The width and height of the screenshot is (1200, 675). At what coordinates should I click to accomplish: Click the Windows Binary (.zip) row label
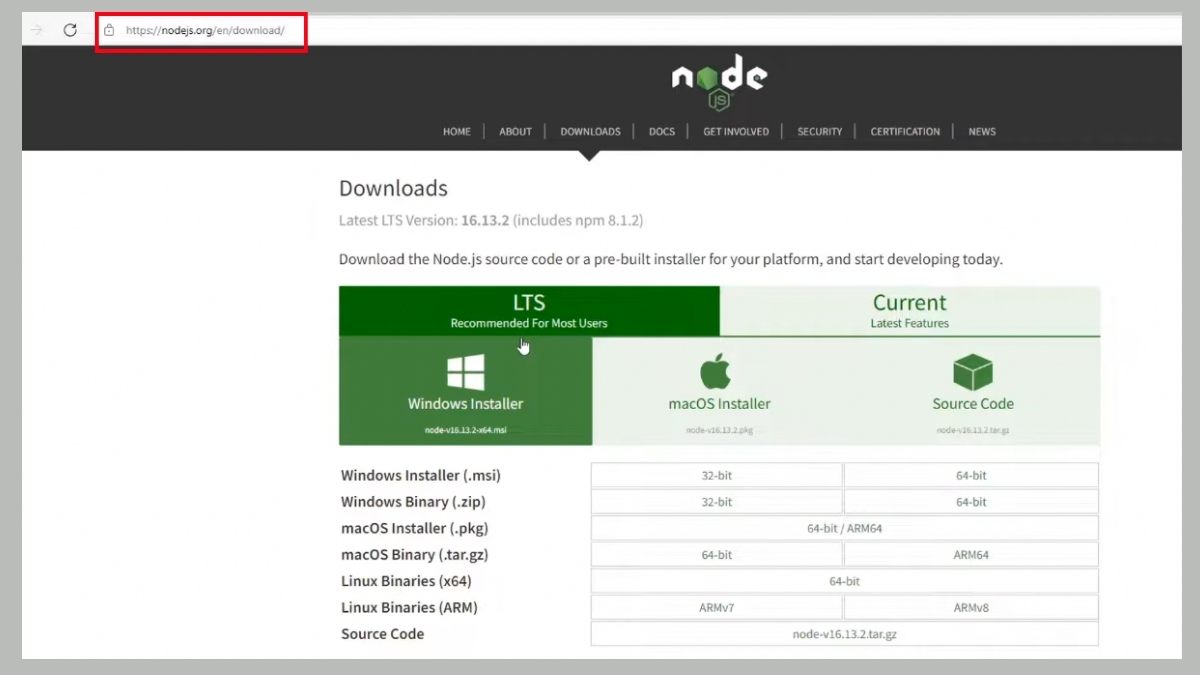tap(413, 502)
